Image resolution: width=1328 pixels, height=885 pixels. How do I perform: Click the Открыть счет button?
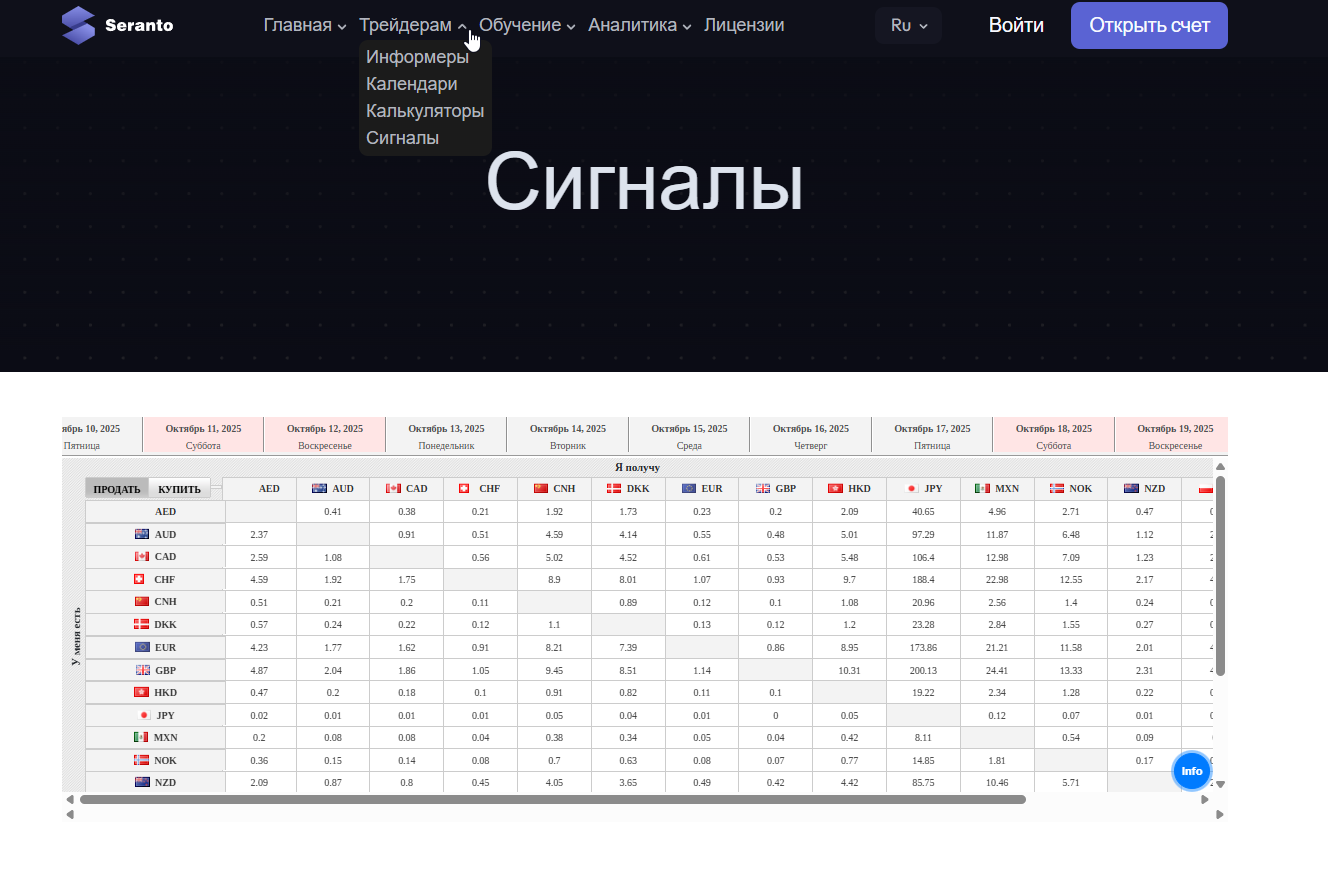pos(1149,26)
